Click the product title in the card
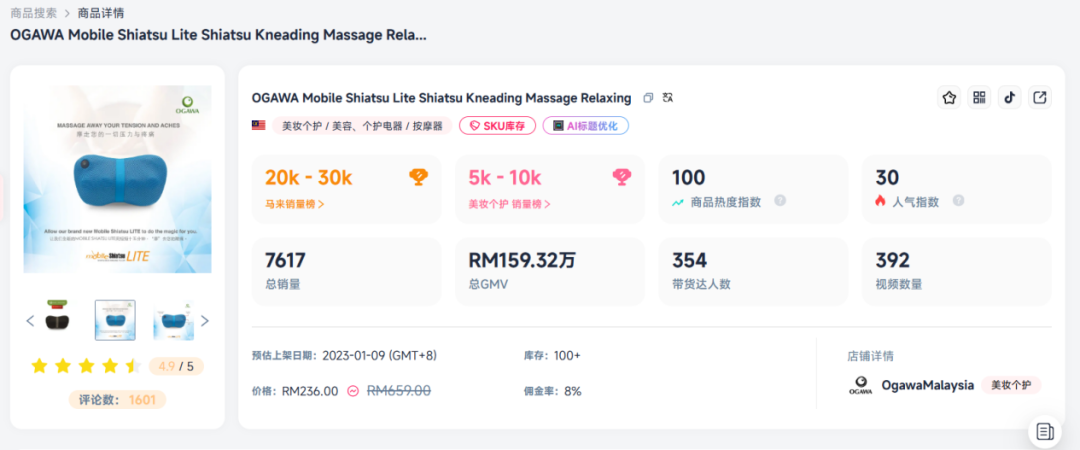Screen dimensions: 1080x450 coord(442,98)
